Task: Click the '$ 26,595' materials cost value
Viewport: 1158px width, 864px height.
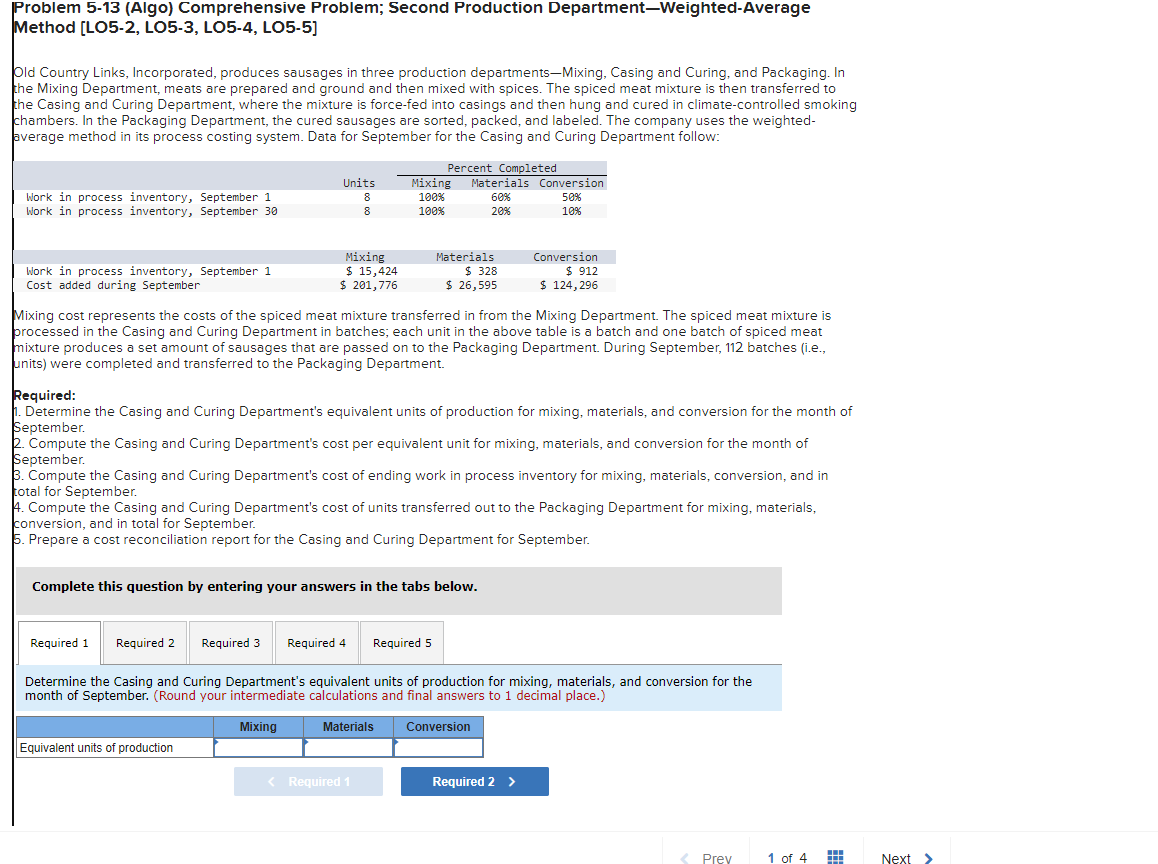Action: [471, 285]
